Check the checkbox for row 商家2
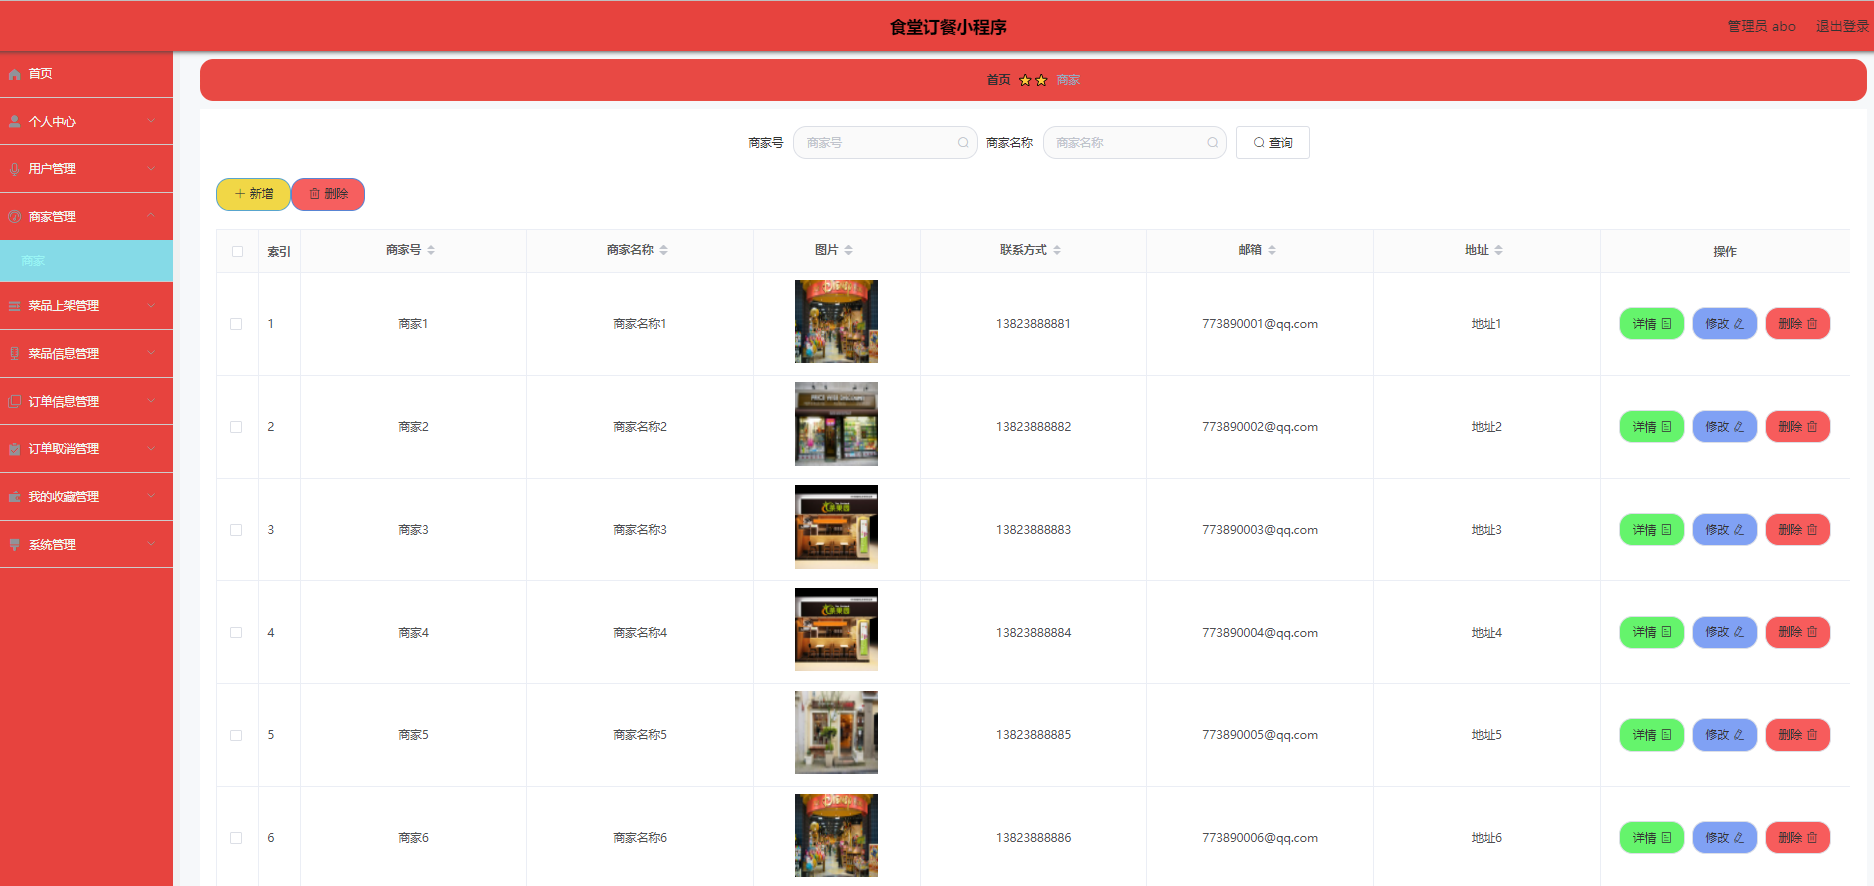The height and width of the screenshot is (886, 1874). pyautogui.click(x=236, y=427)
